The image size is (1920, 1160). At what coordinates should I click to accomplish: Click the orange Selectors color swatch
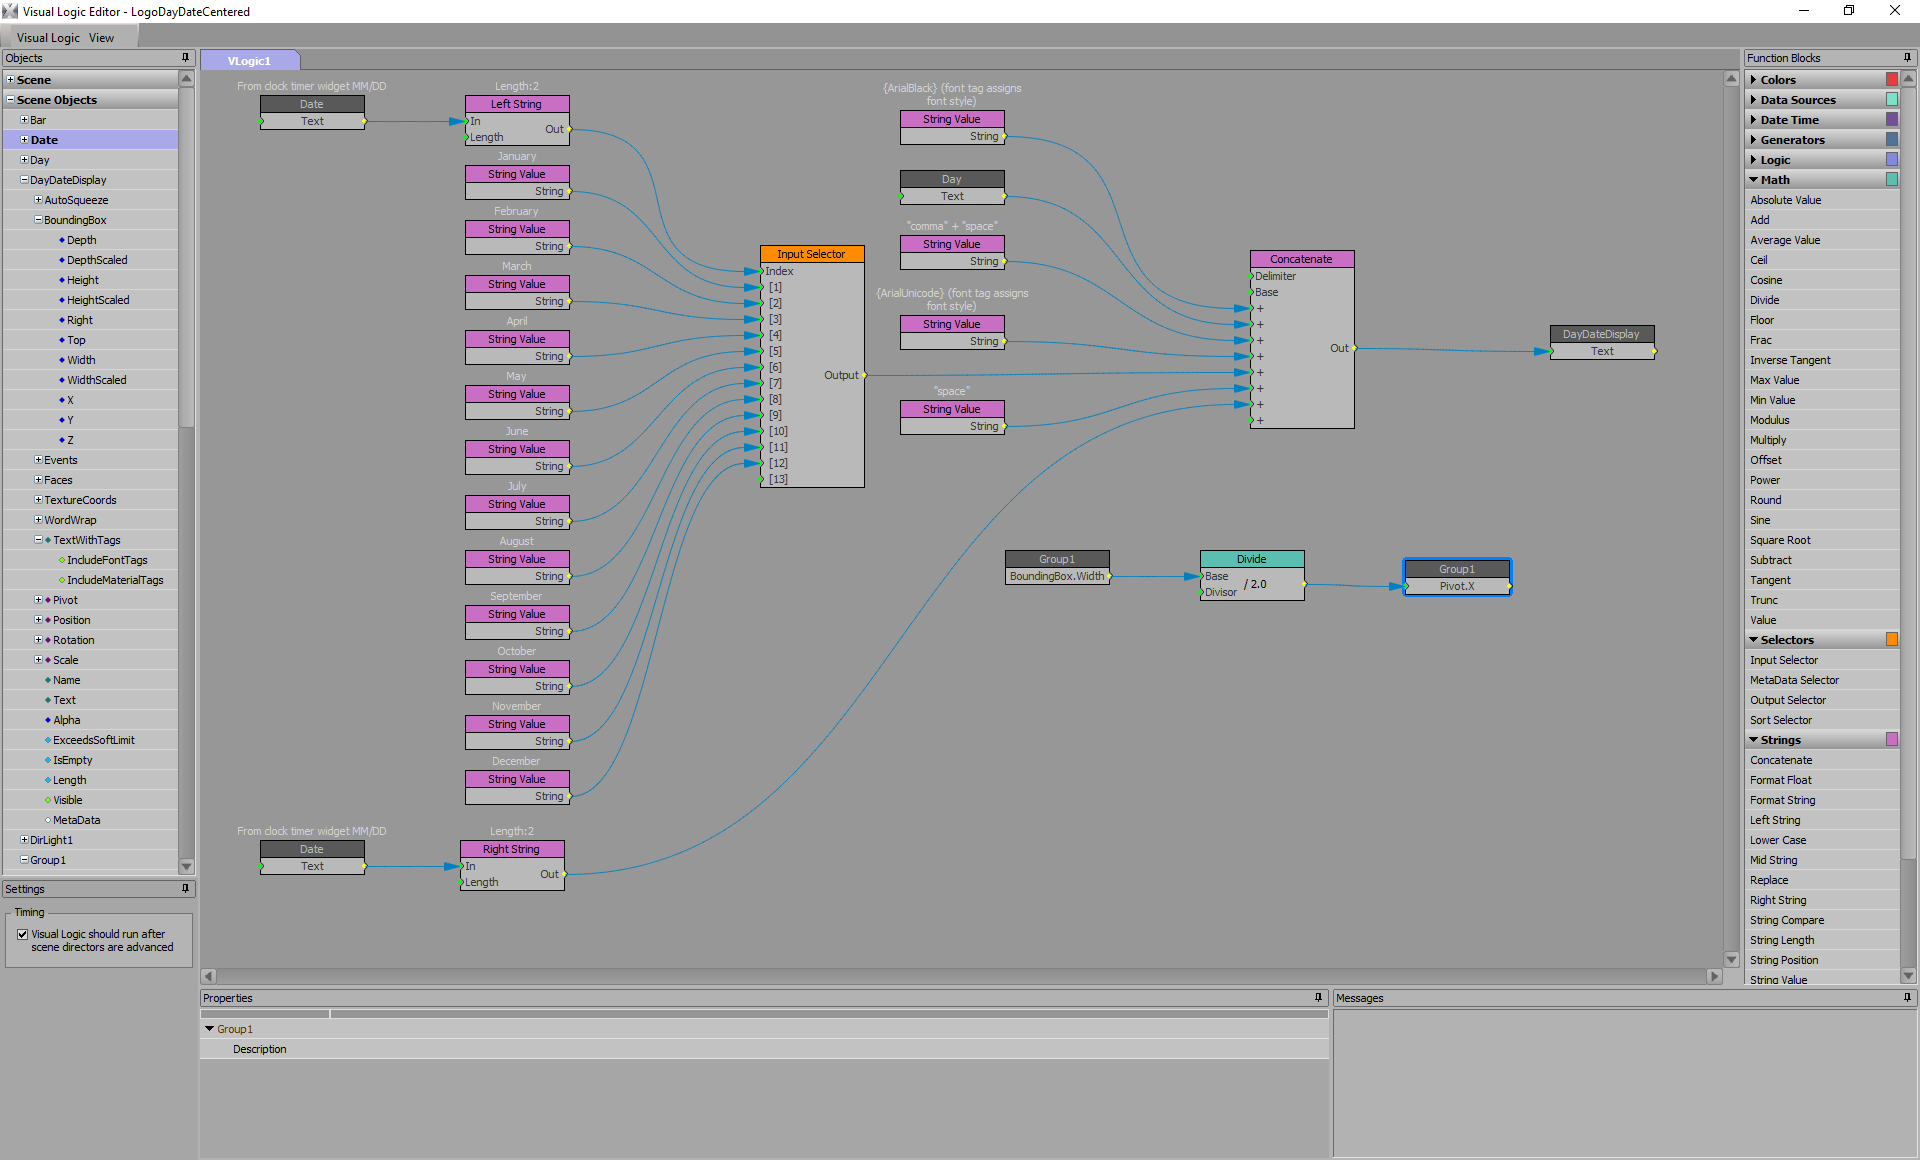(x=1891, y=640)
